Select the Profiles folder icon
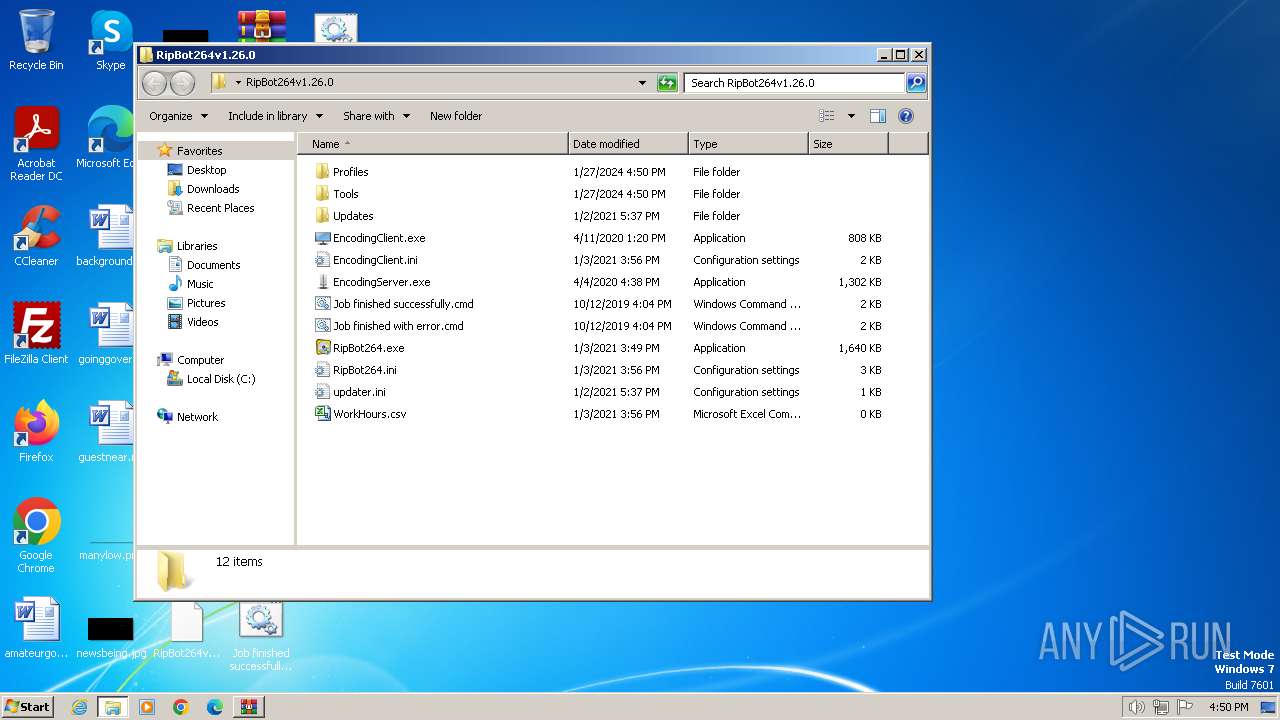This screenshot has width=1280, height=720. (x=322, y=172)
